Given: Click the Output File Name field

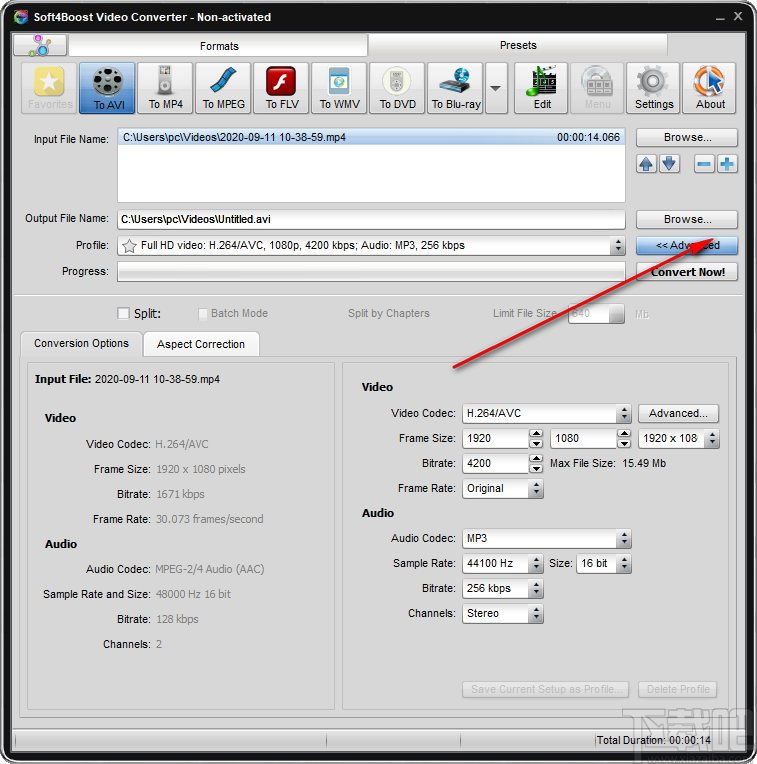Looking at the screenshot, I should 371,219.
